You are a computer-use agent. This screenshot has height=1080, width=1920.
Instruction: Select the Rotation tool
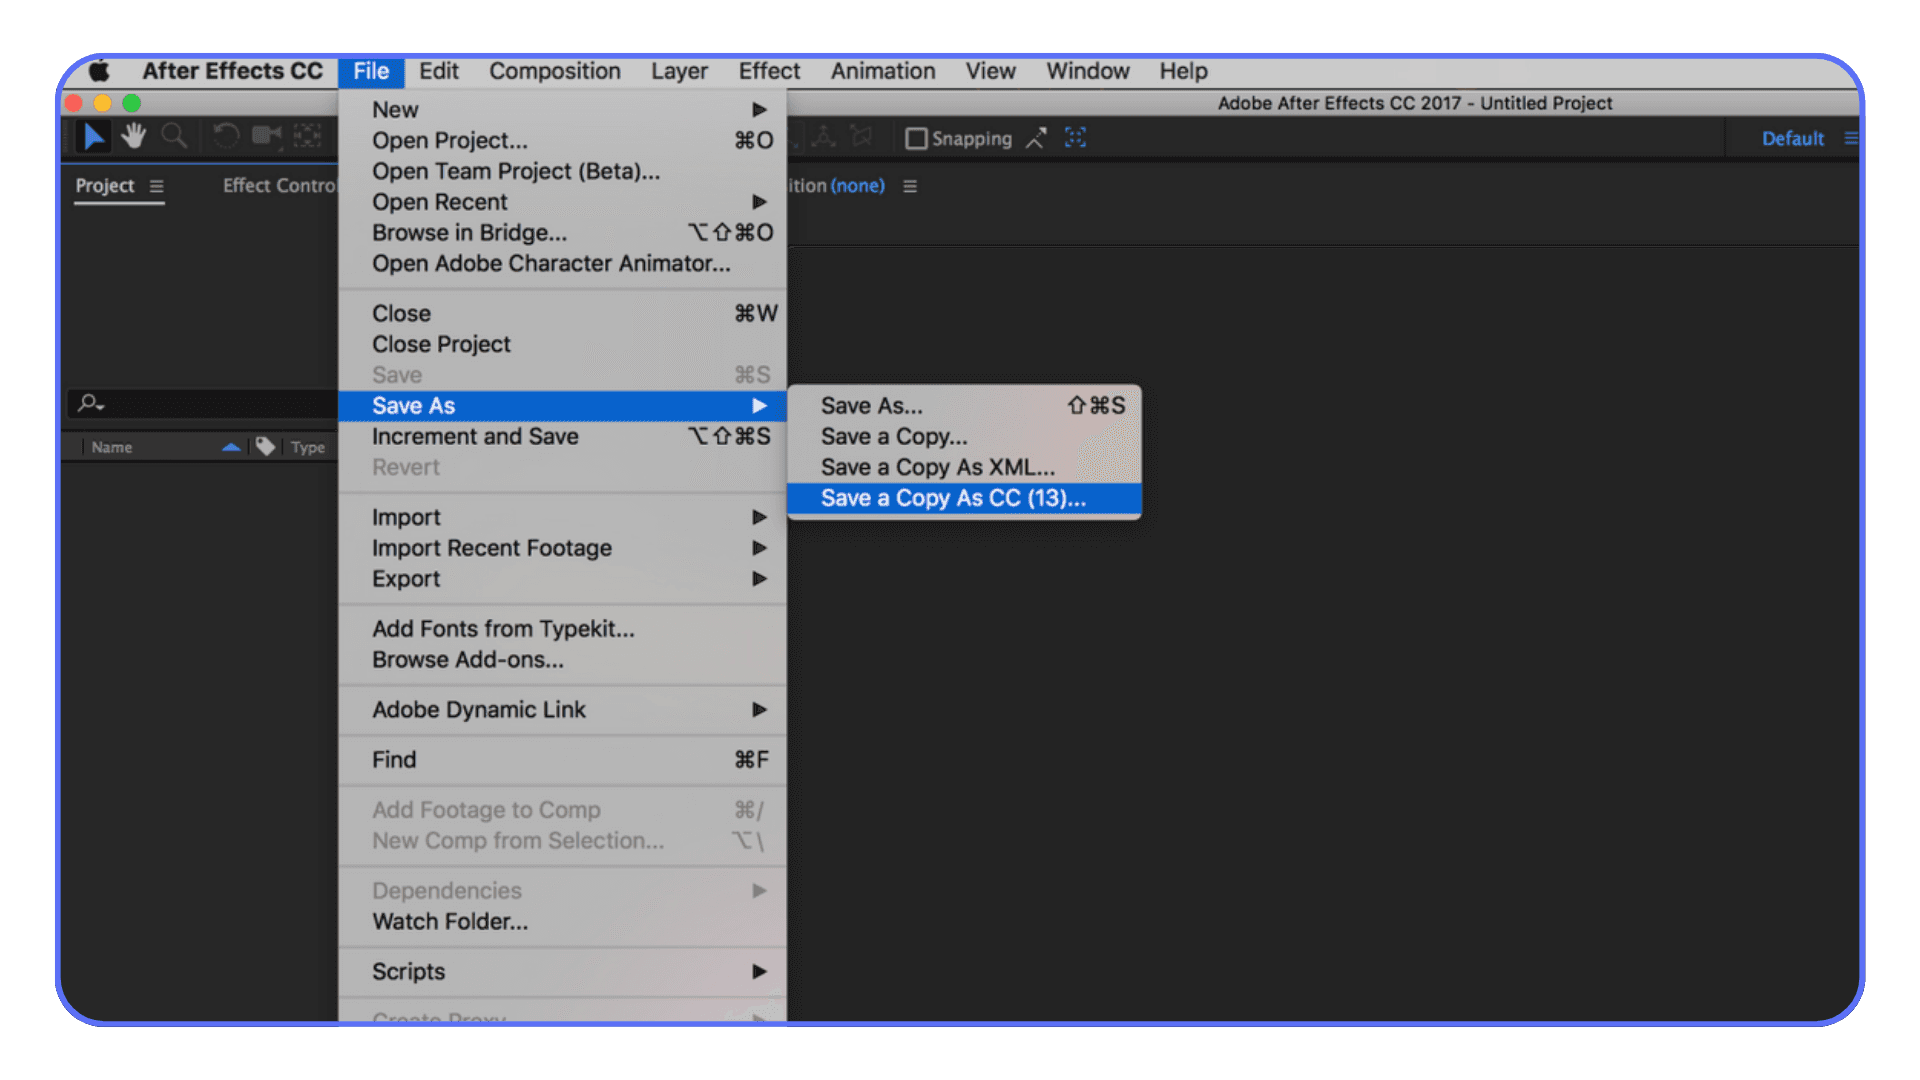[226, 136]
